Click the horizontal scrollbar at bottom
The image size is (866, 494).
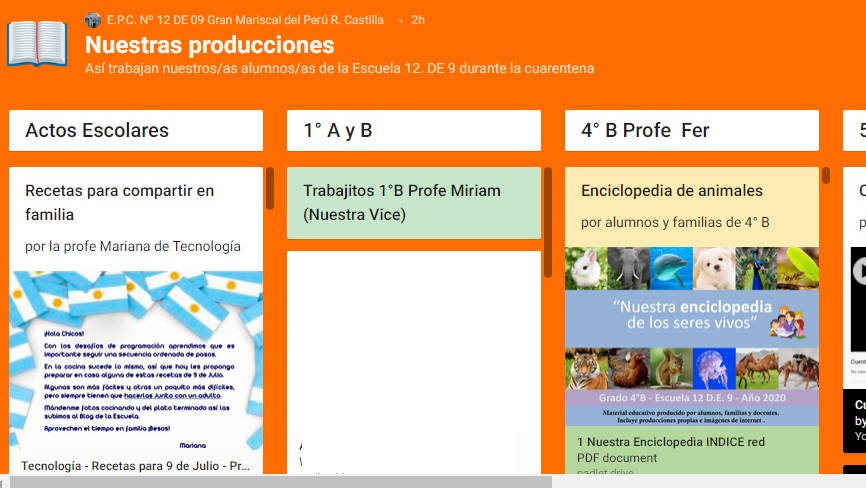coord(281,482)
